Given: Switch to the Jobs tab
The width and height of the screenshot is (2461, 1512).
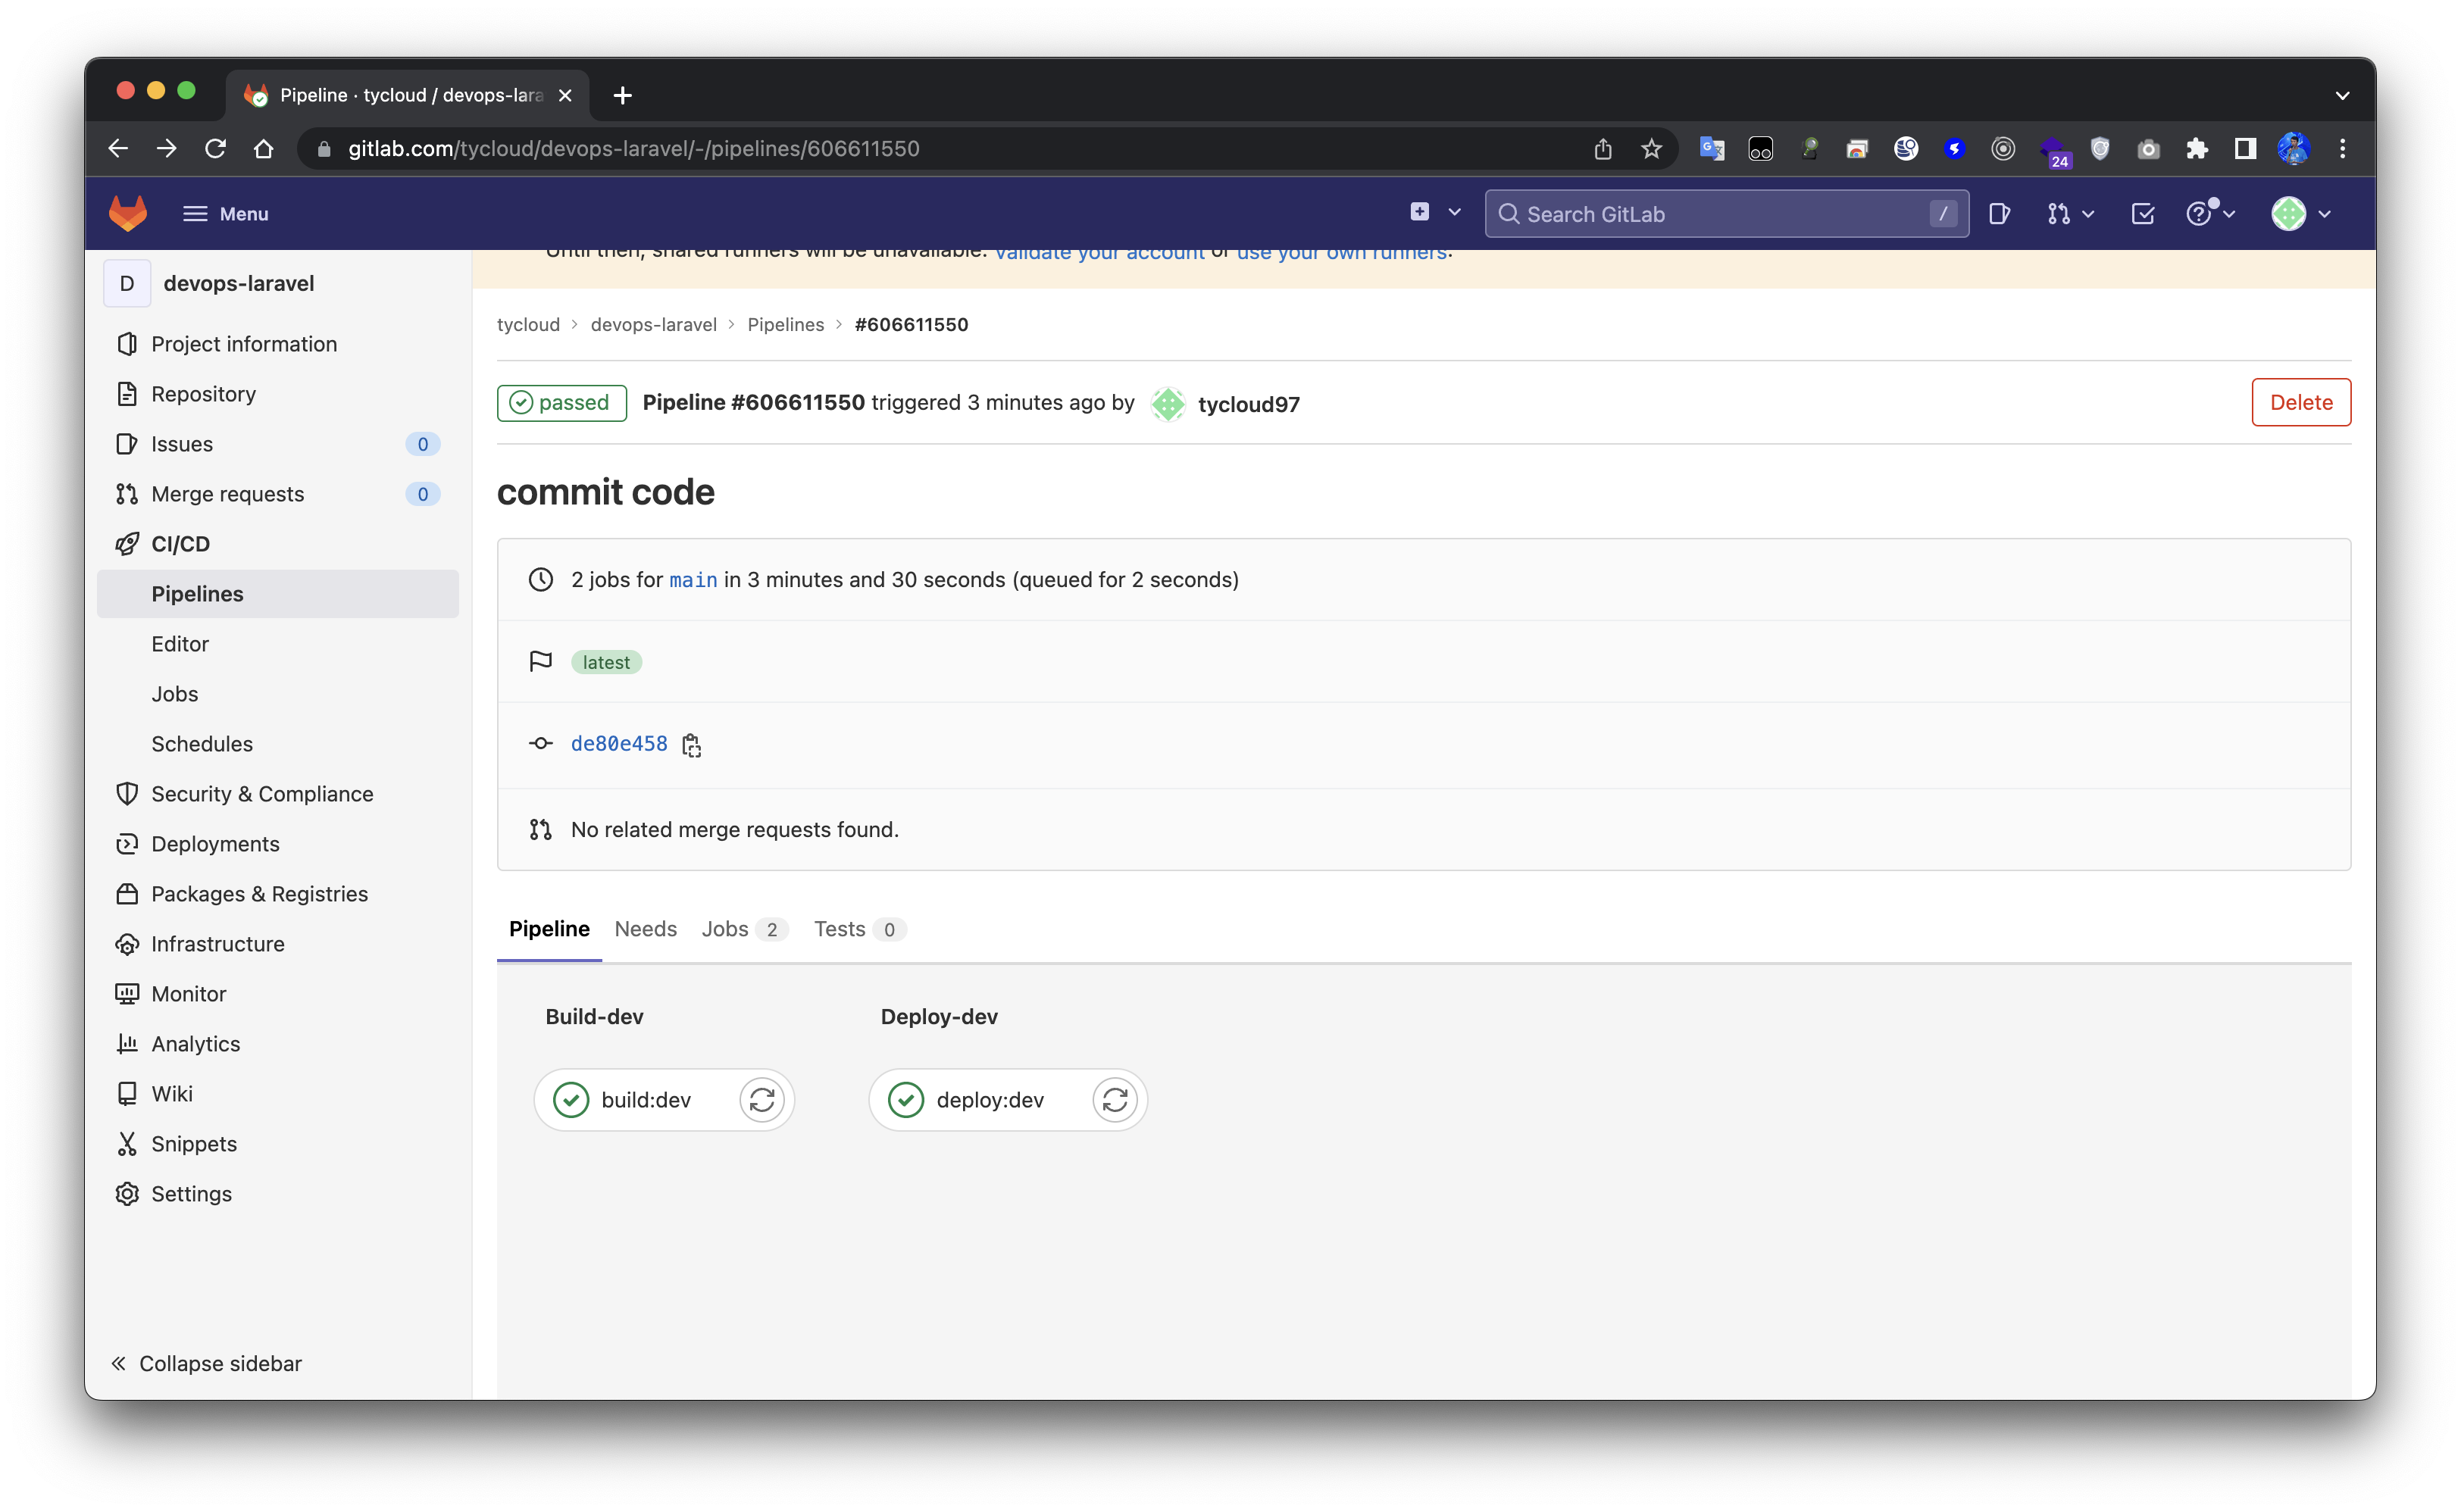Looking at the screenshot, I should [x=743, y=929].
